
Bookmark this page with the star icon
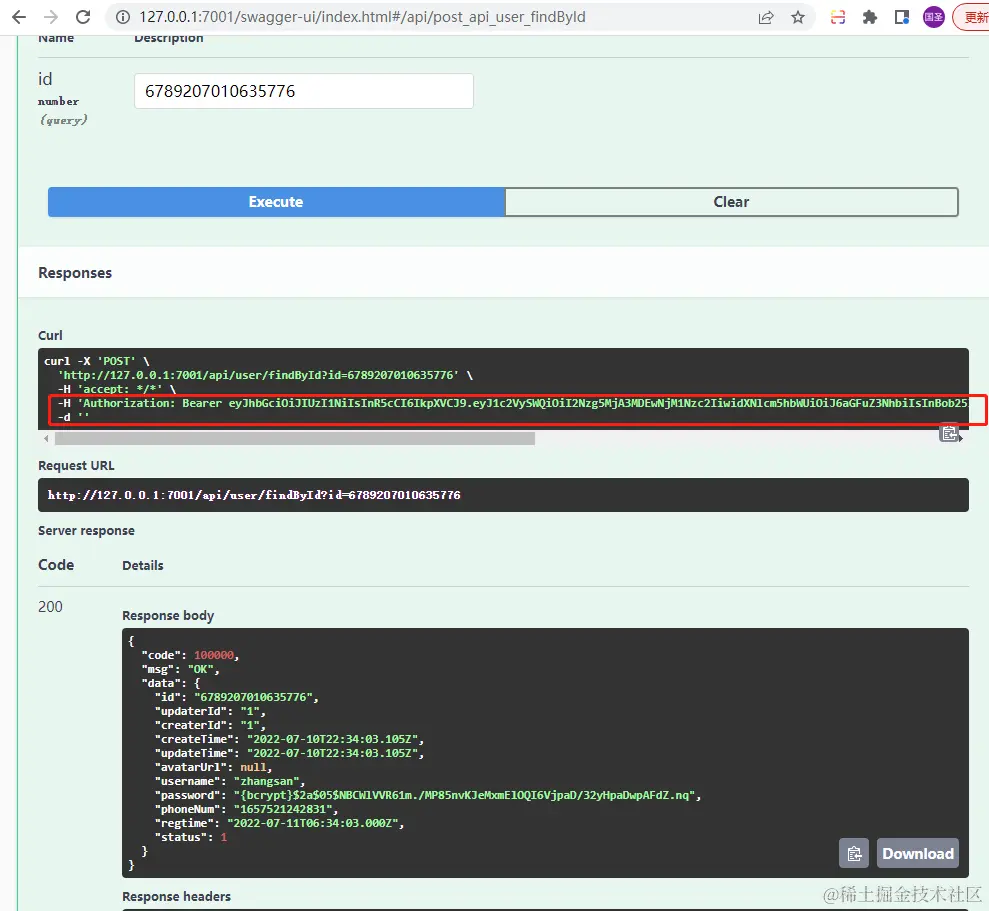pyautogui.click(x=798, y=17)
